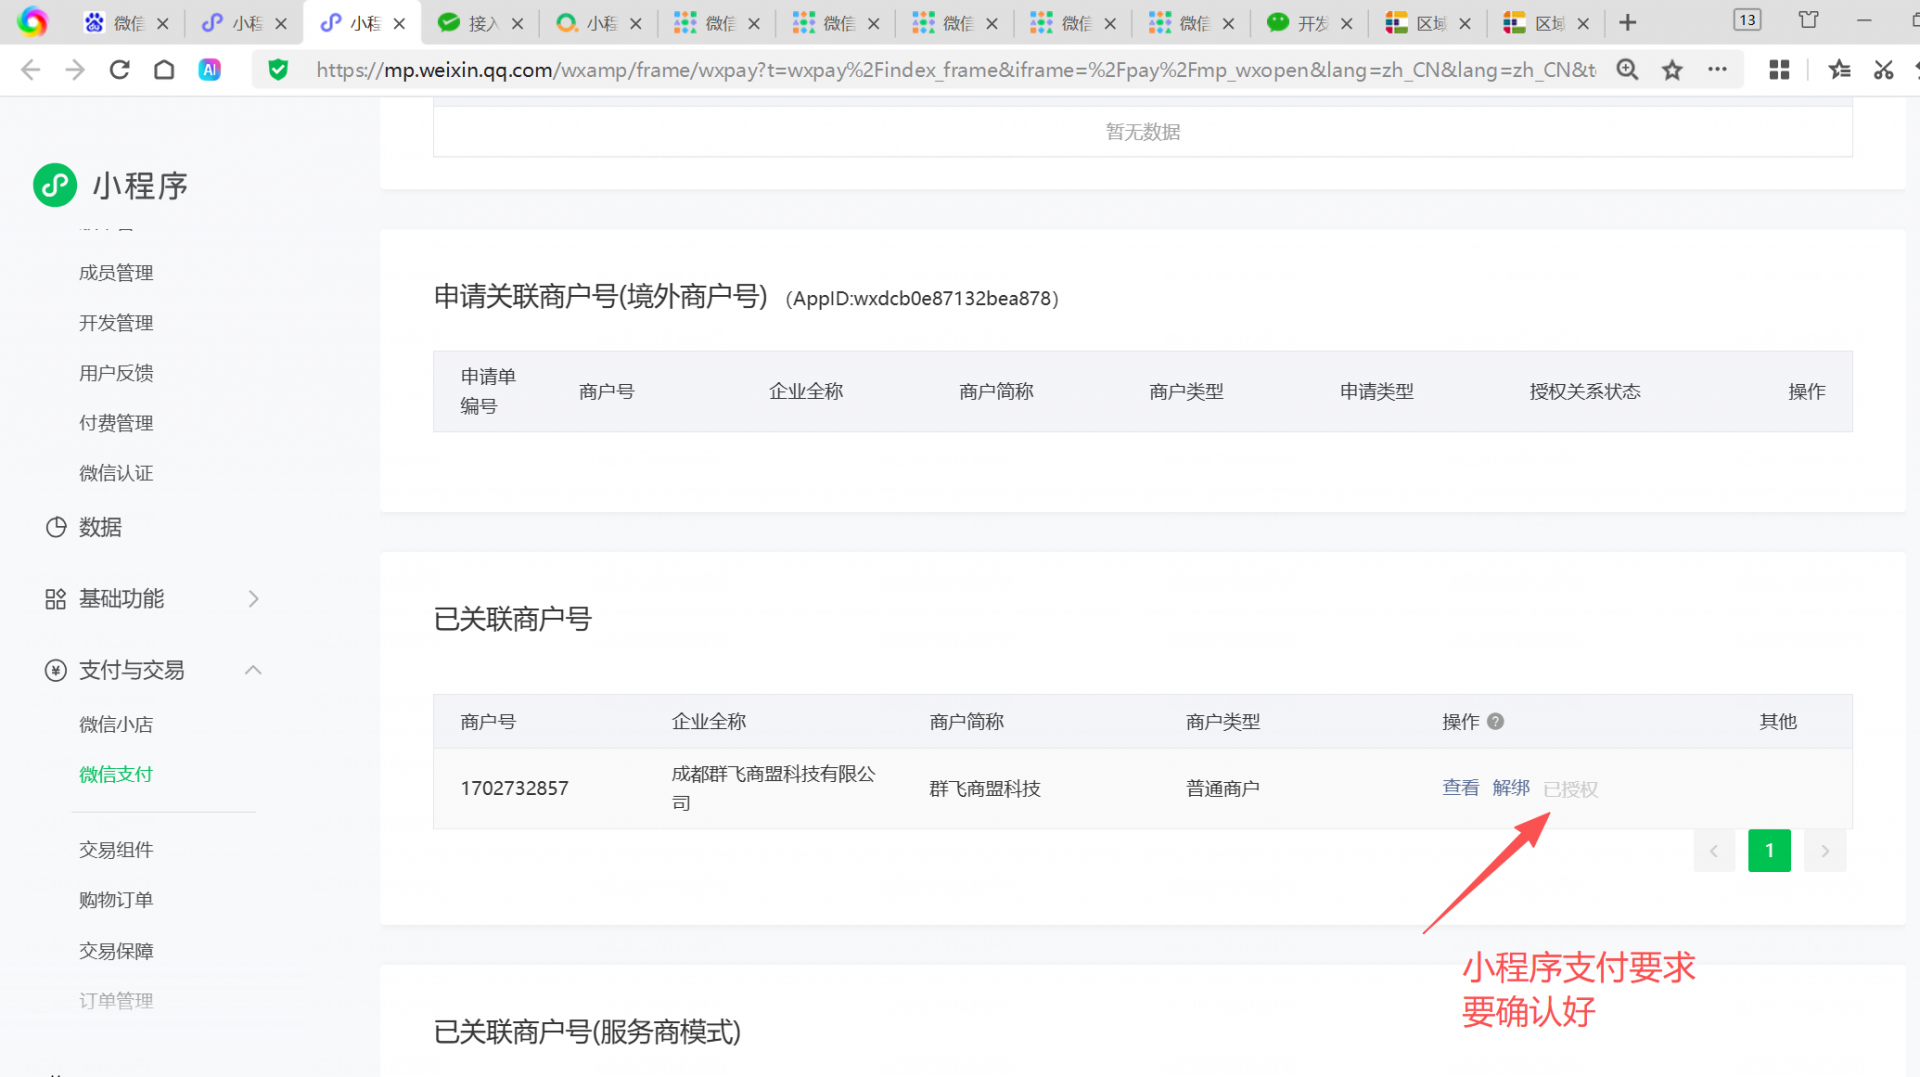Click the zoom magnifier icon in address bar
The width and height of the screenshot is (1920, 1077).
pos(1627,70)
